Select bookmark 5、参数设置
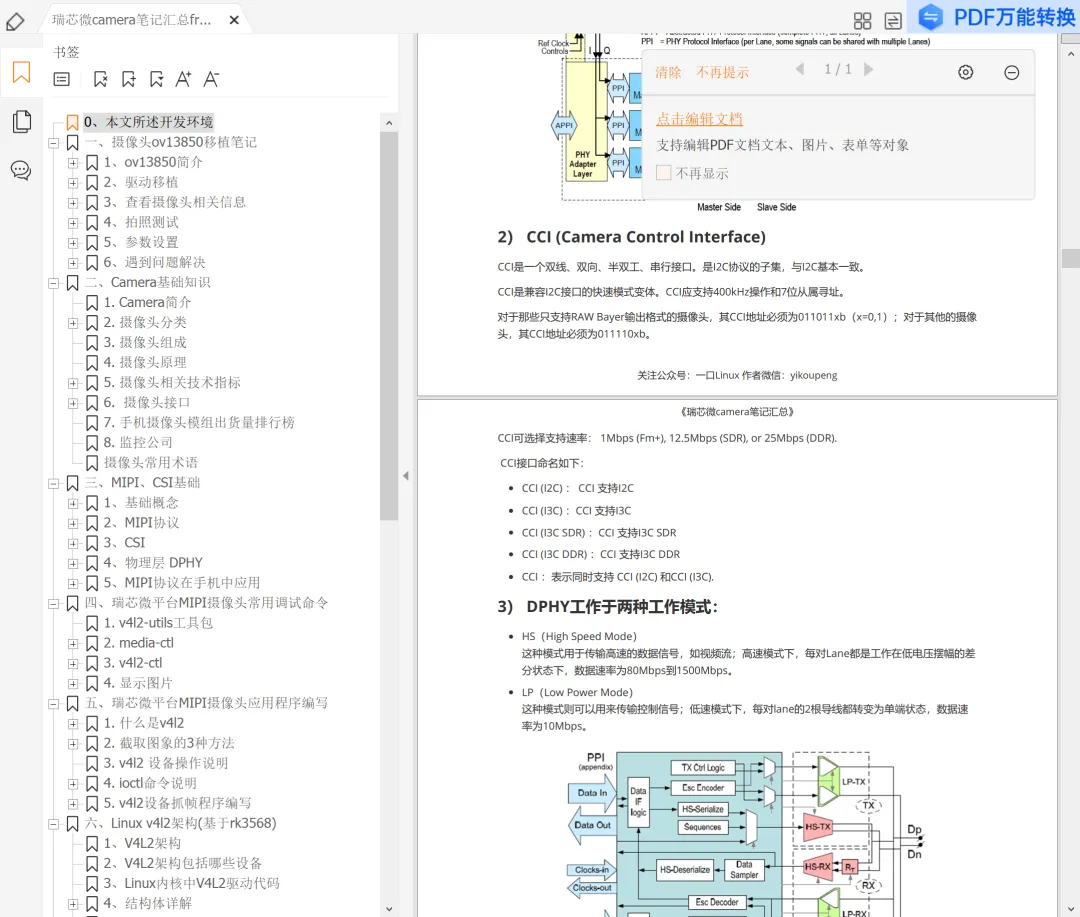The height and width of the screenshot is (917, 1080). [x=141, y=242]
